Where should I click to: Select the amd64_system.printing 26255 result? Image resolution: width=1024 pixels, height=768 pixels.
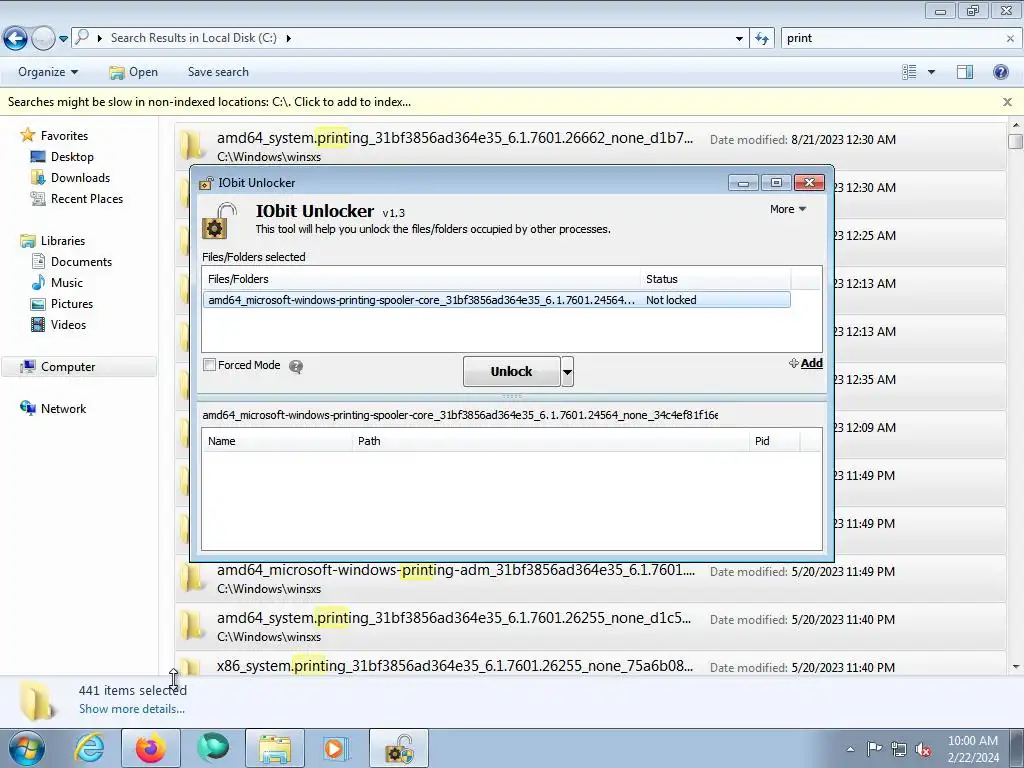click(590, 626)
